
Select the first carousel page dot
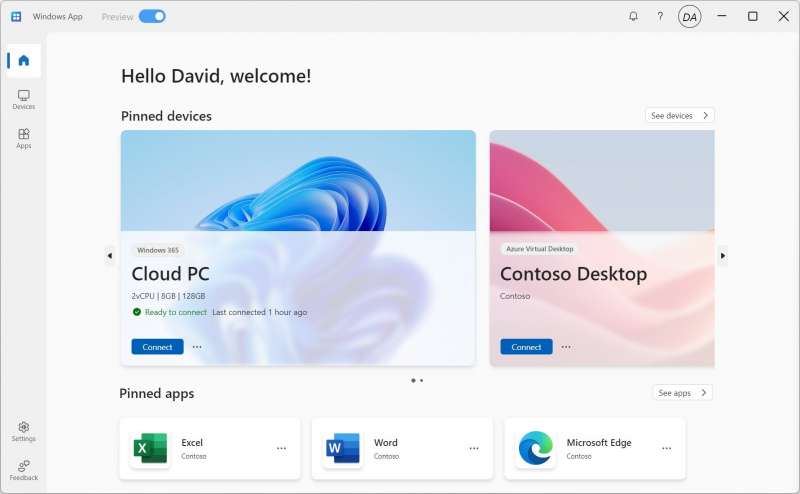[x=413, y=380]
